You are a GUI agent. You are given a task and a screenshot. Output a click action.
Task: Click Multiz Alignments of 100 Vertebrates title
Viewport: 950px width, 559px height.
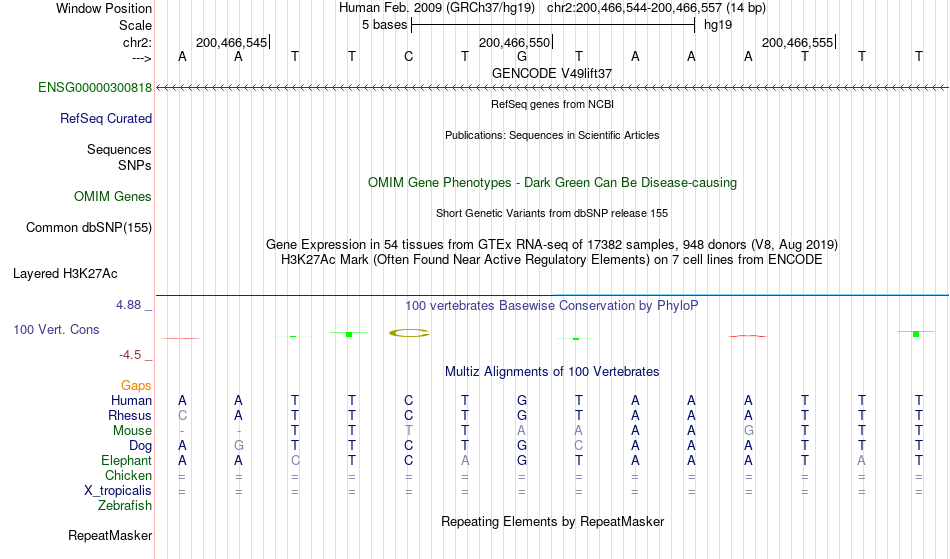(552, 371)
